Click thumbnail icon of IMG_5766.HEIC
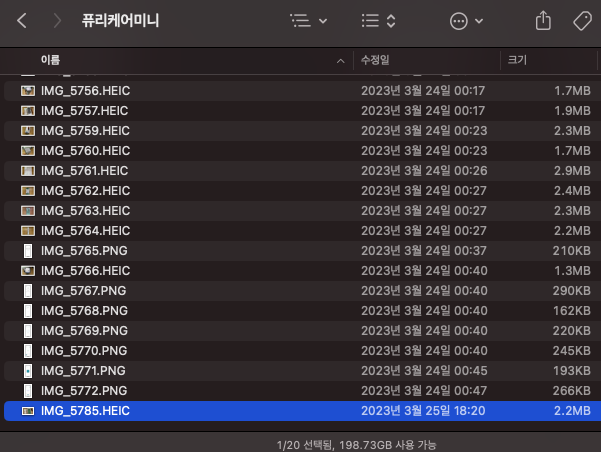601x452 pixels. 28,271
